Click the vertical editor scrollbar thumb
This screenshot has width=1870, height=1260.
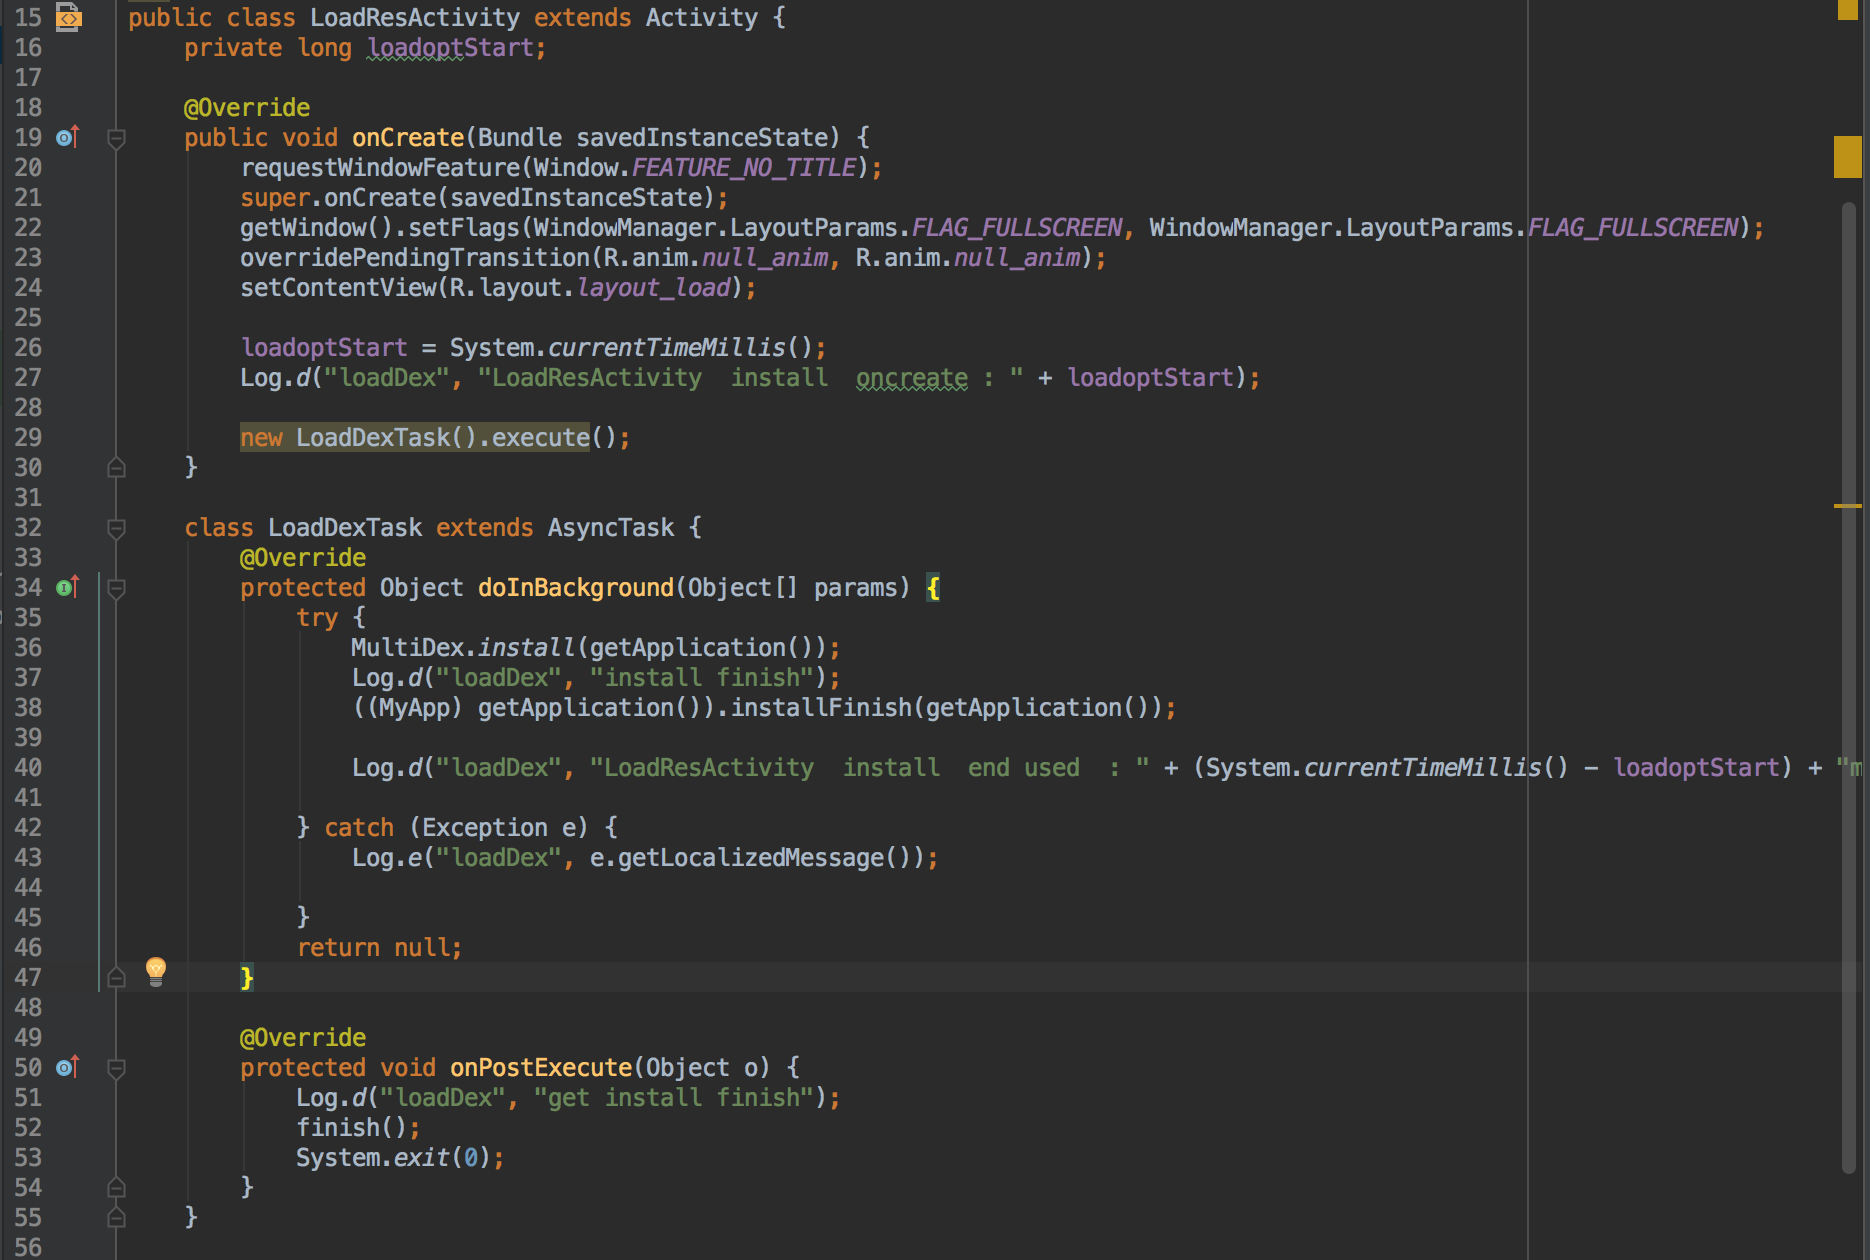1848,687
